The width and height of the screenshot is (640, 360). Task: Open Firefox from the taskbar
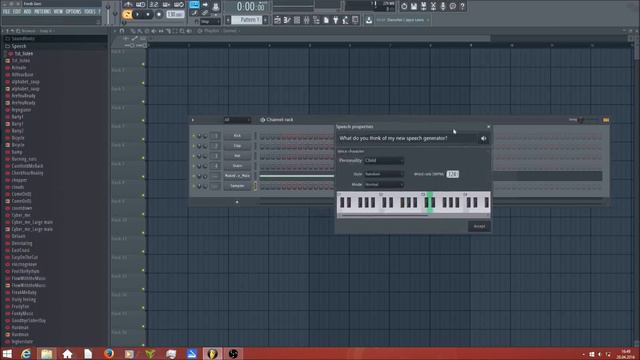[109, 354]
